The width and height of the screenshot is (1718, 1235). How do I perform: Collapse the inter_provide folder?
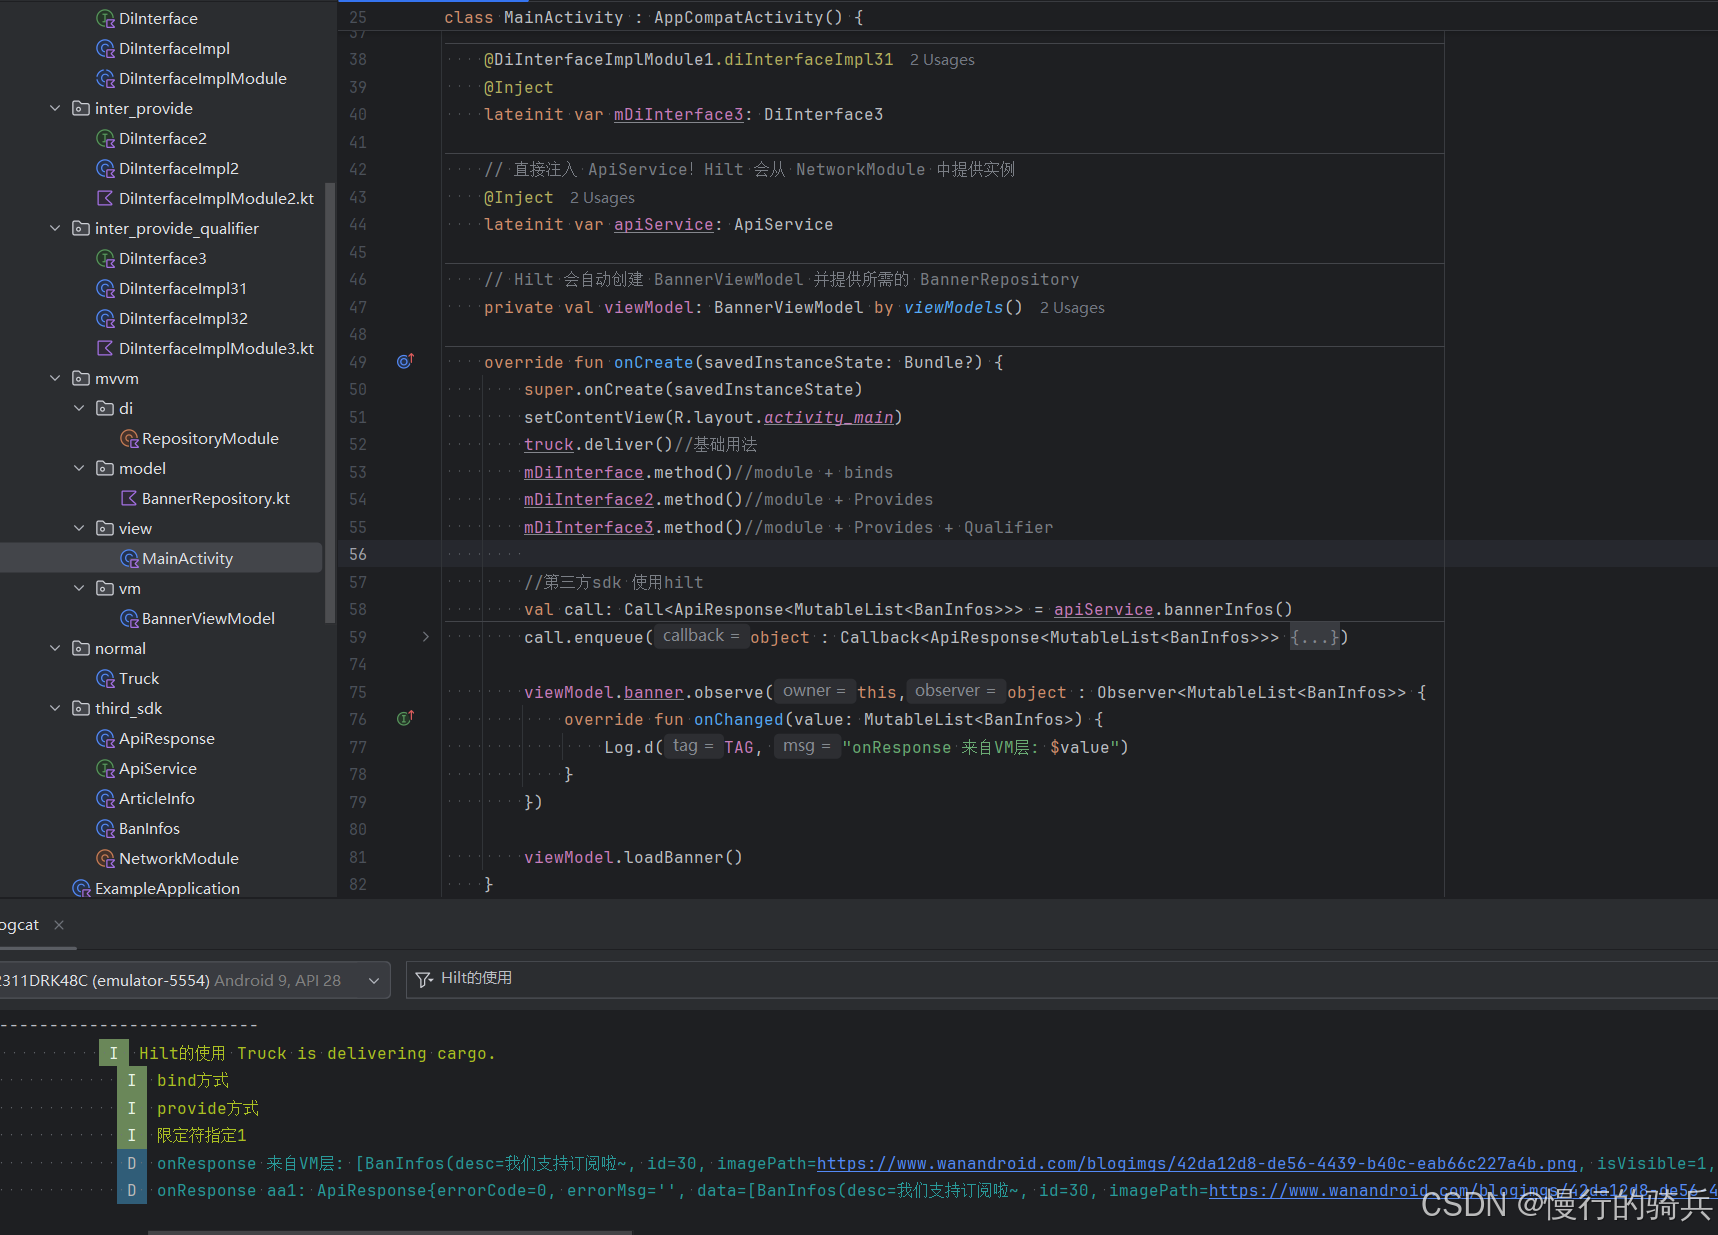55,108
